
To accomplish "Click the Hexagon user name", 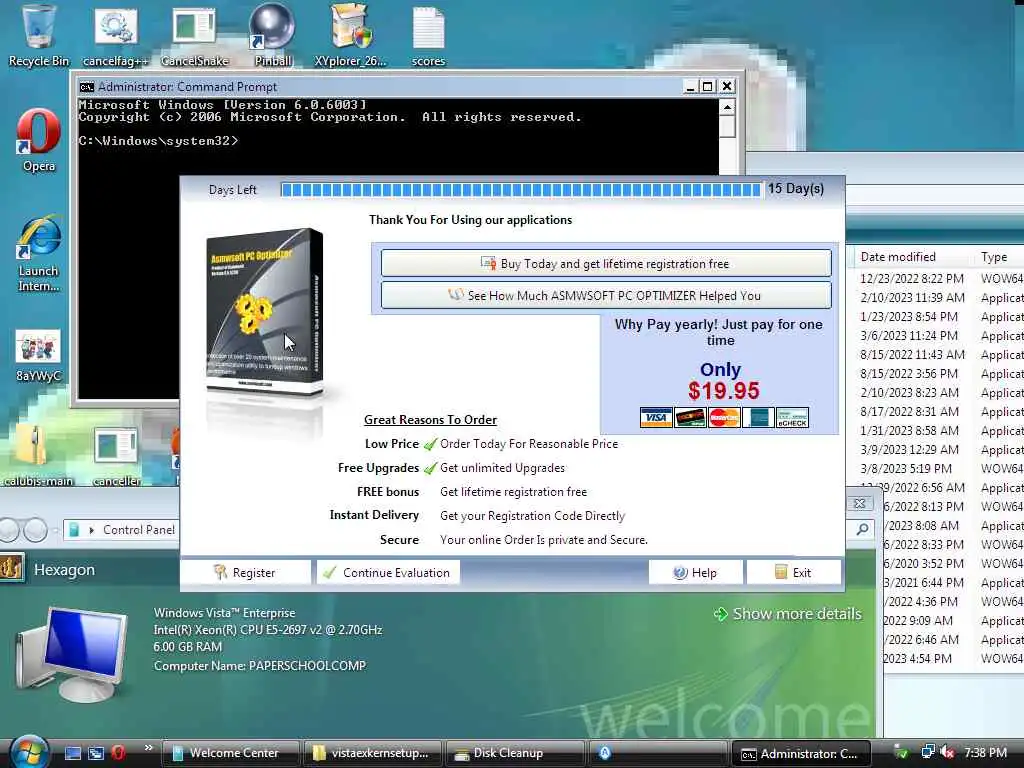I will 64,569.
